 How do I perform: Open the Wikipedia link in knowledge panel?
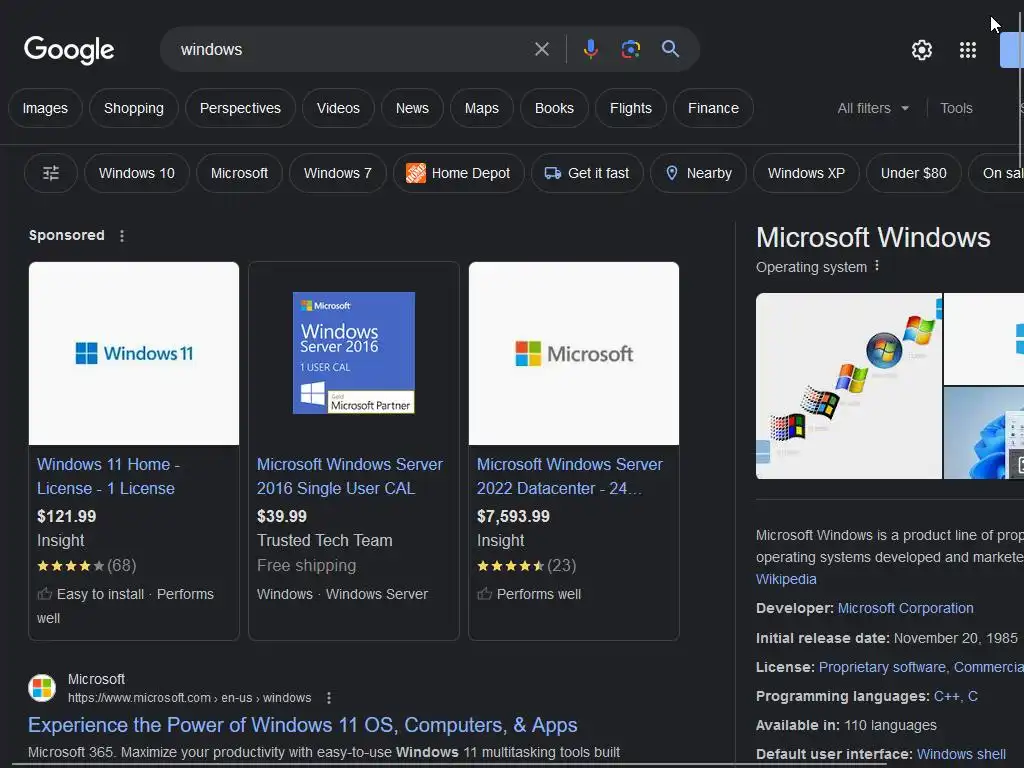[x=786, y=579]
